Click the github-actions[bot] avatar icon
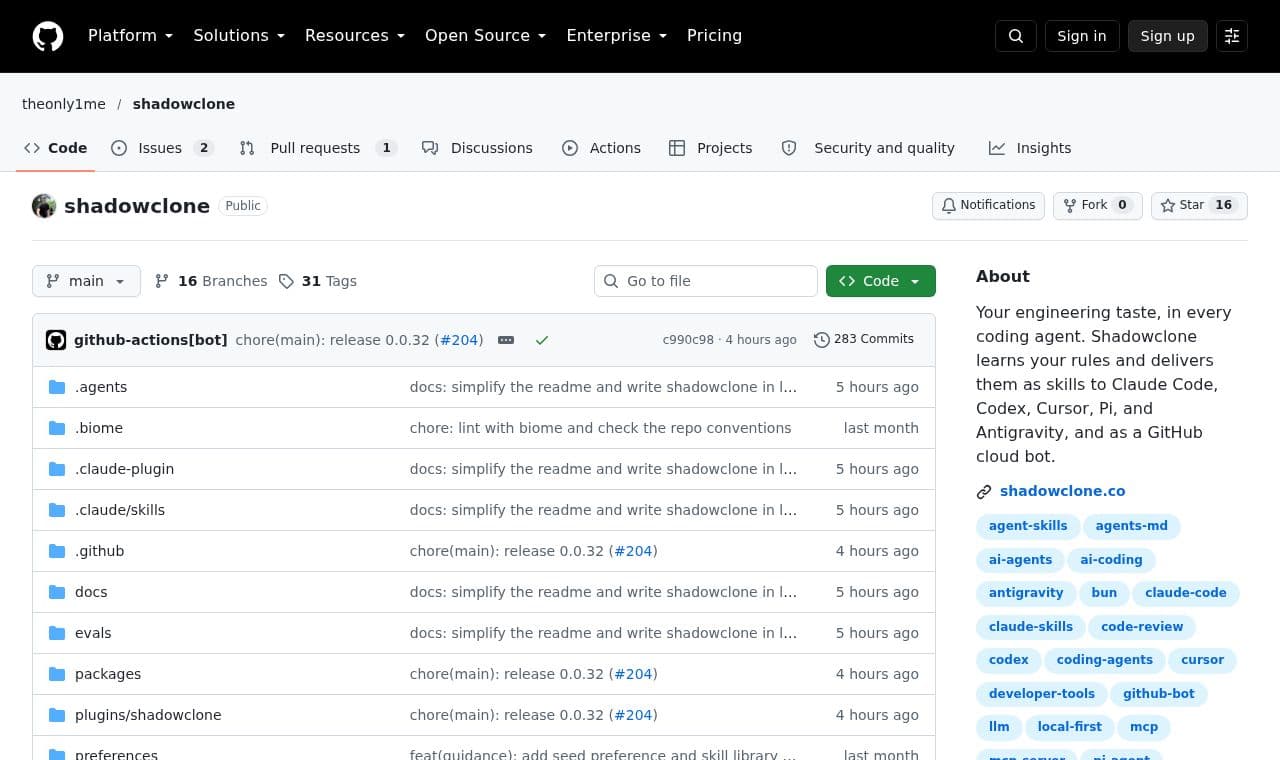Viewport: 1280px width, 760px height. click(56, 340)
